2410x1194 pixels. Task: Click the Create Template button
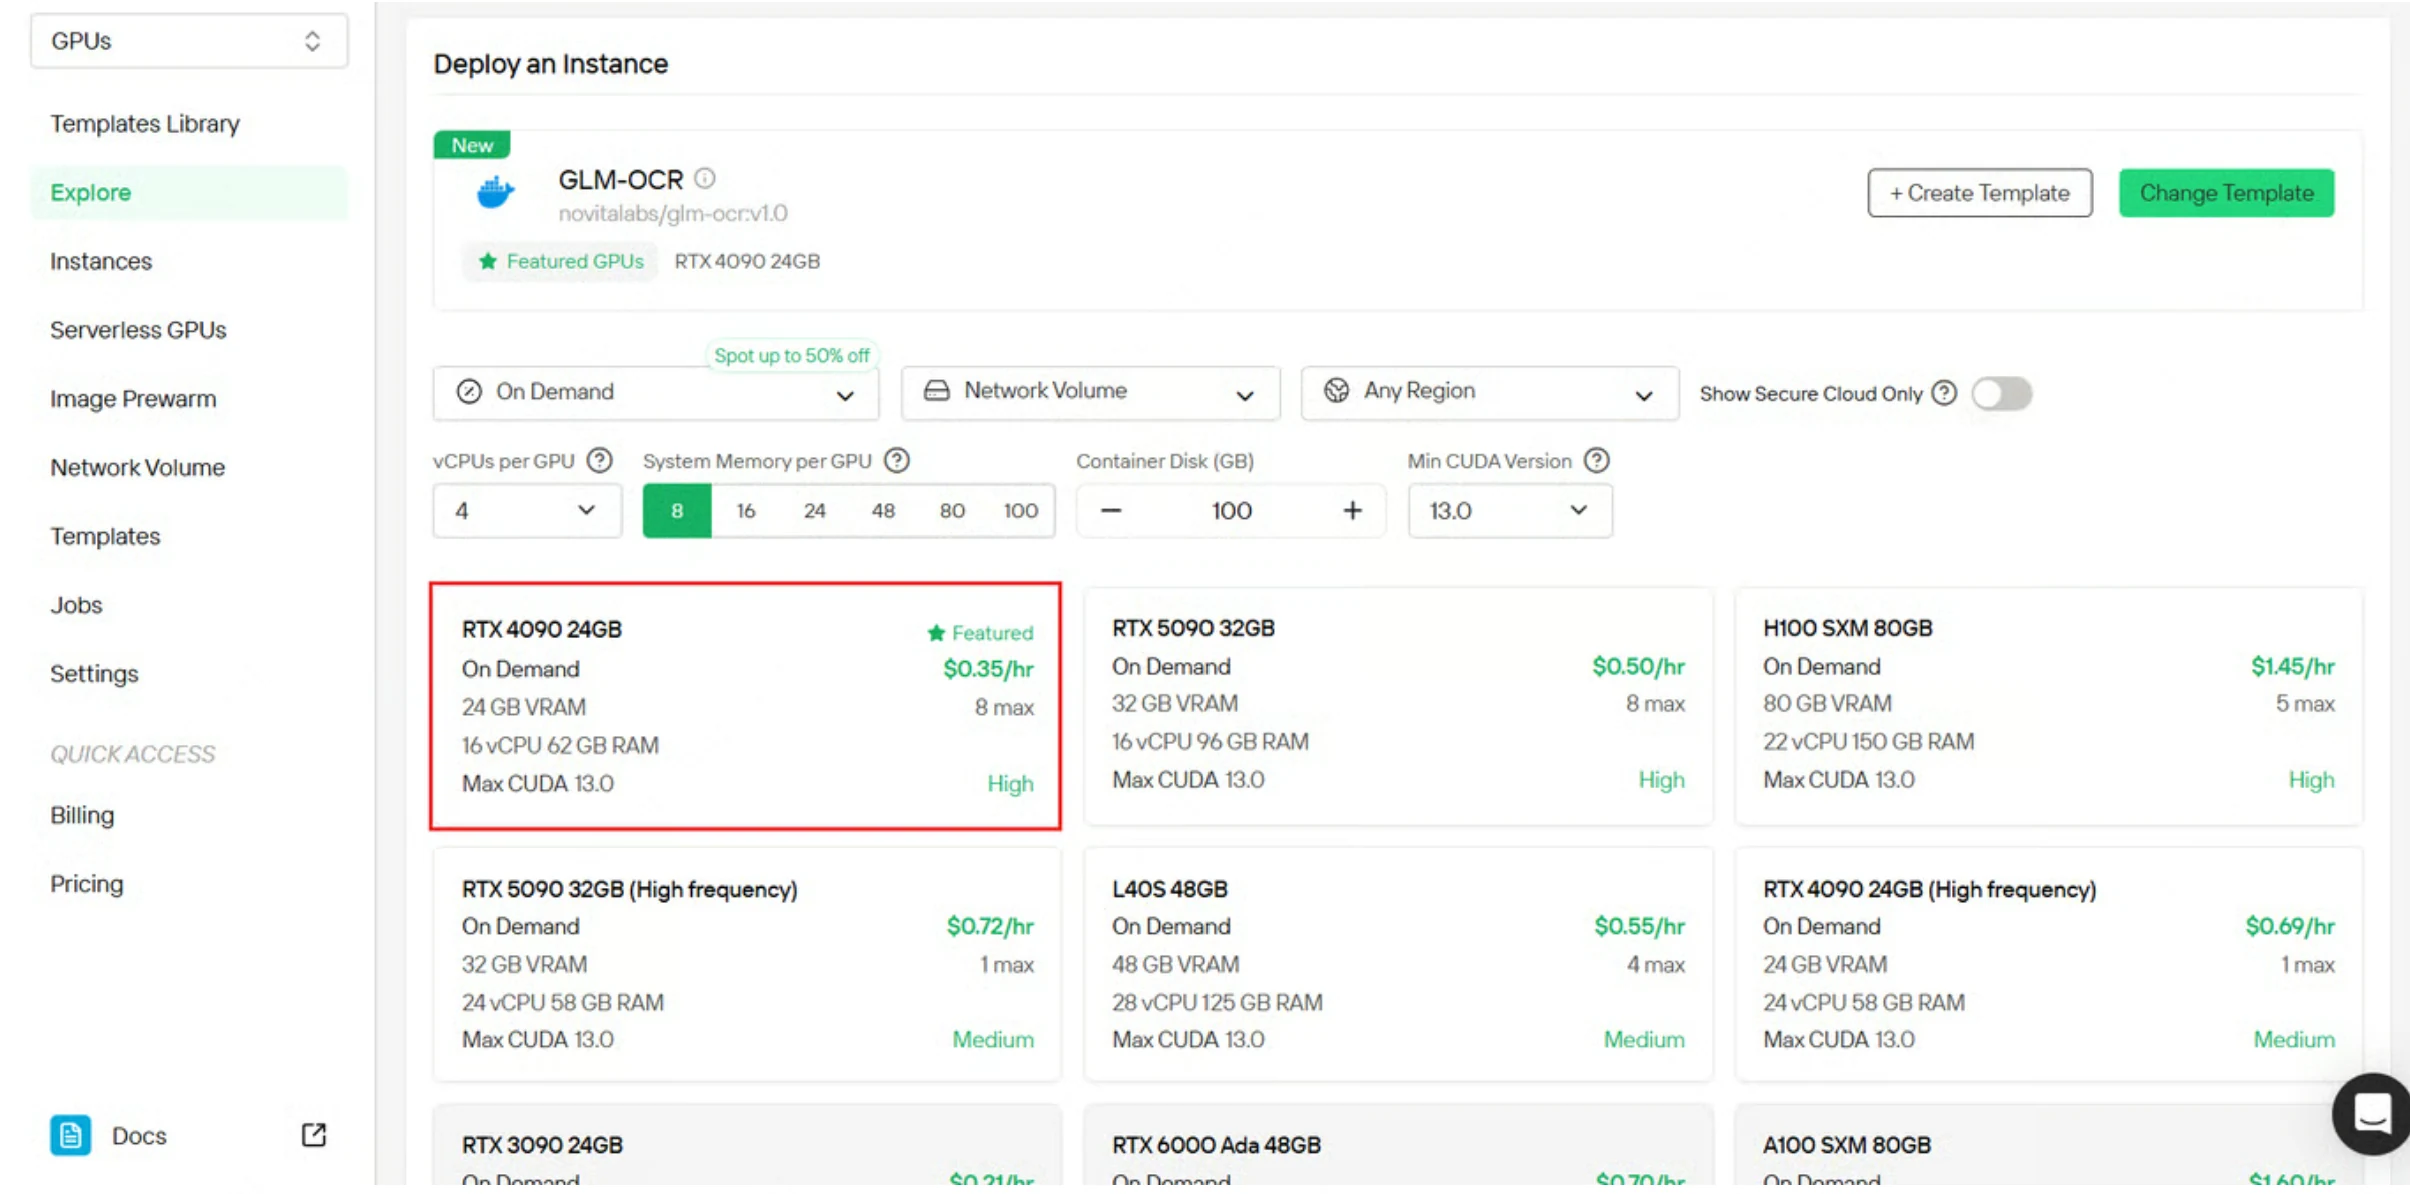click(x=1979, y=193)
